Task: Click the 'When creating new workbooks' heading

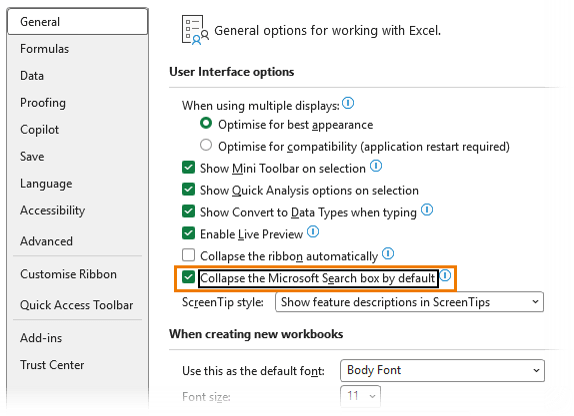Action: point(256,334)
